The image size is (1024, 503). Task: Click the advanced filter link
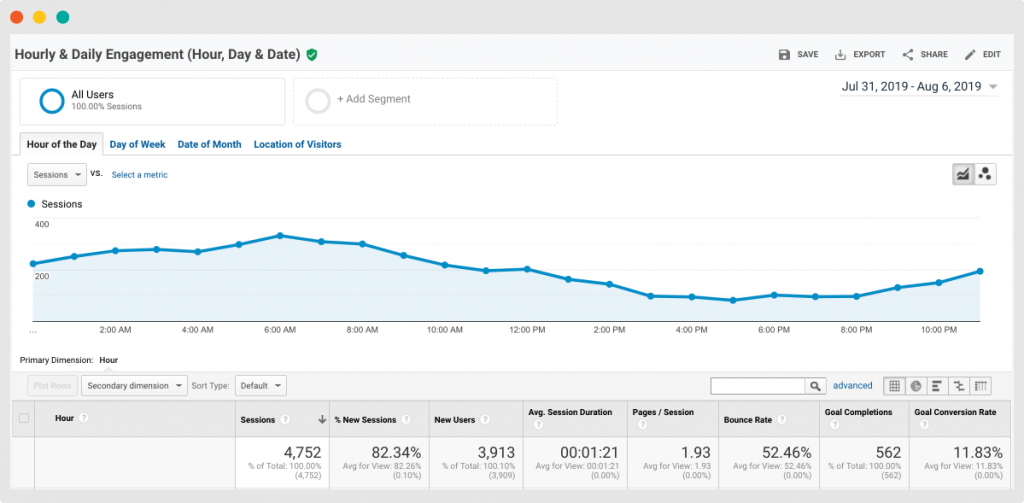pyautogui.click(x=852, y=386)
